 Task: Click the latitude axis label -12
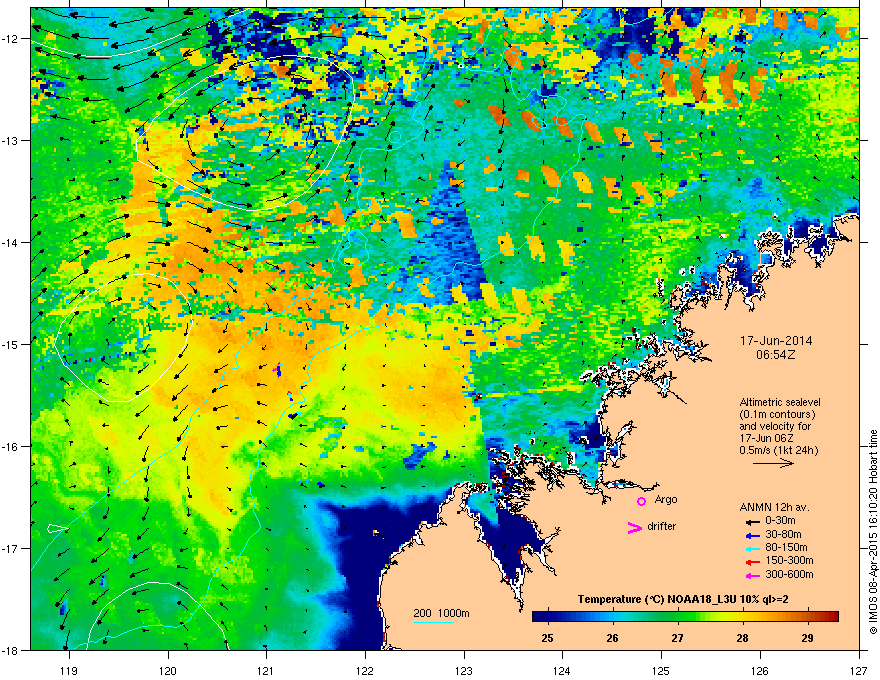[x=11, y=38]
